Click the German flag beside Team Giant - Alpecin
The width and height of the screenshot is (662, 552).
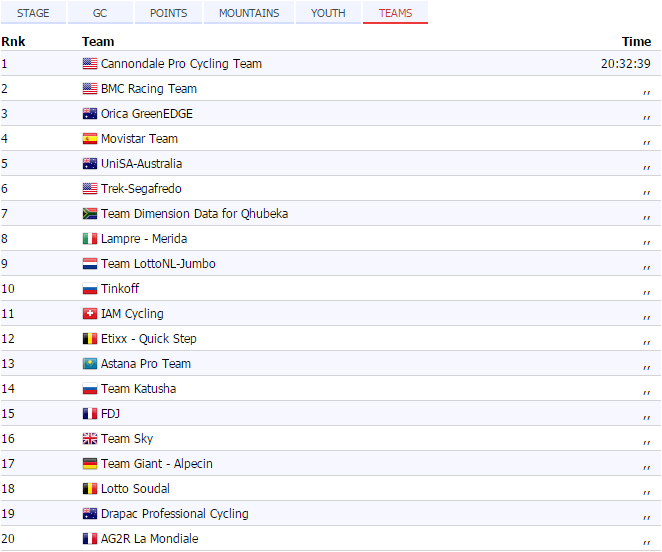coord(90,464)
